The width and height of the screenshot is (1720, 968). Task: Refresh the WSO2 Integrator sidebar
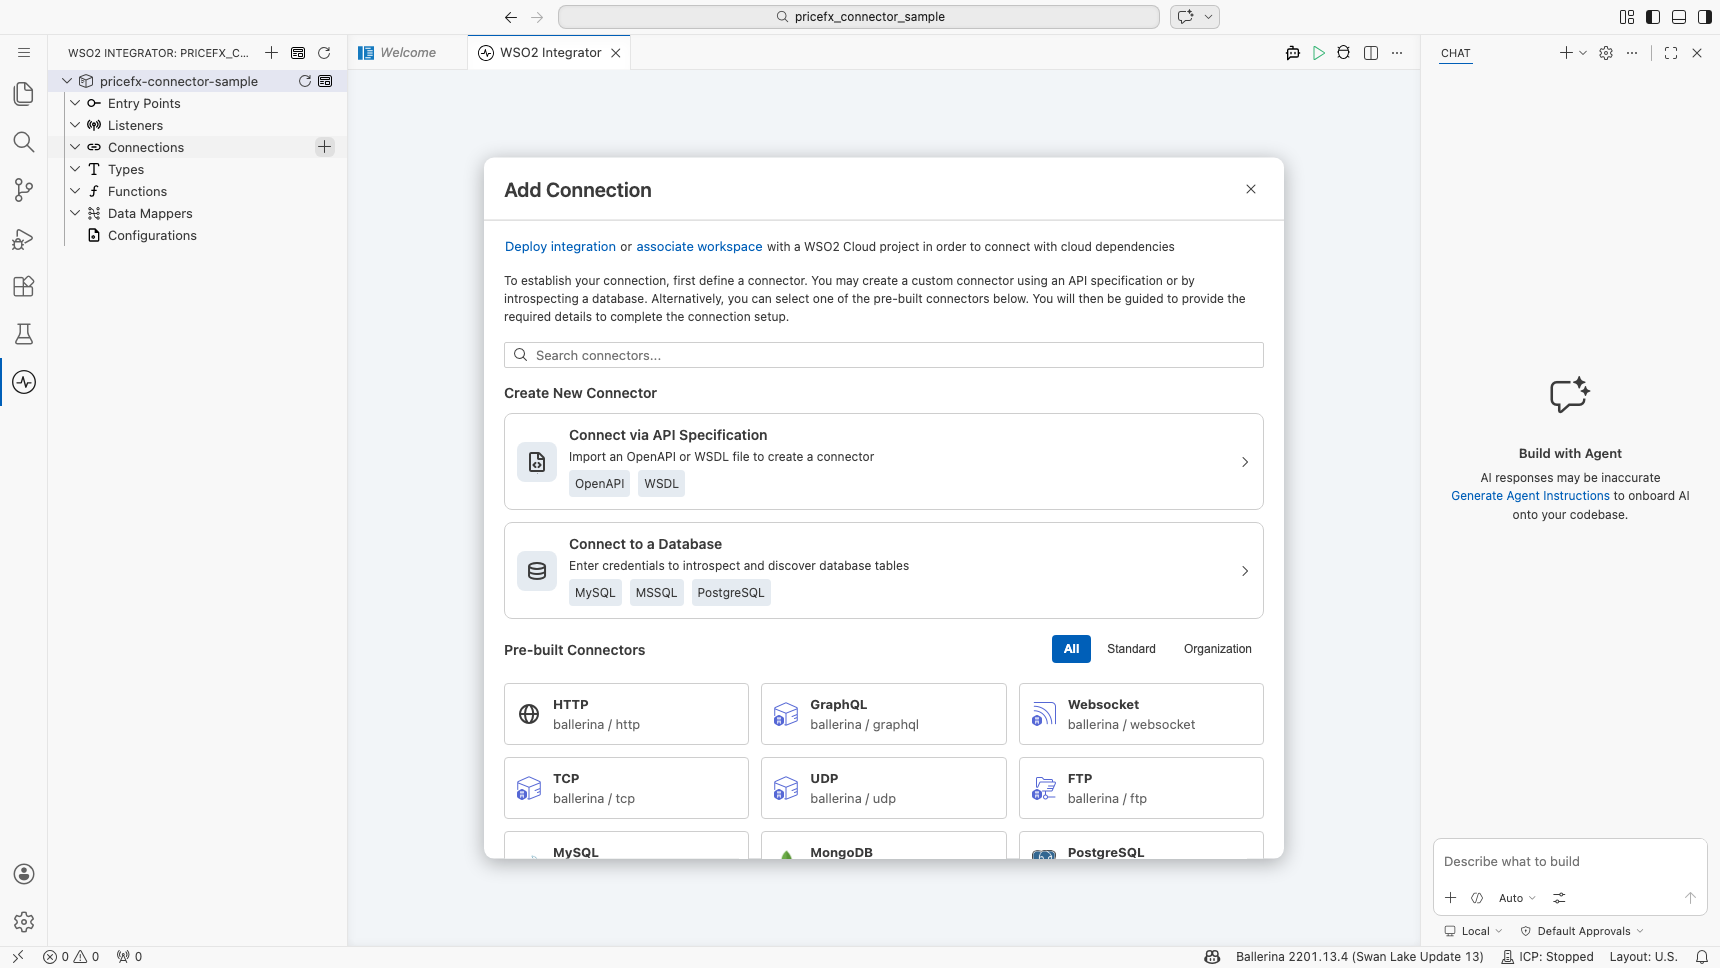[x=324, y=53]
